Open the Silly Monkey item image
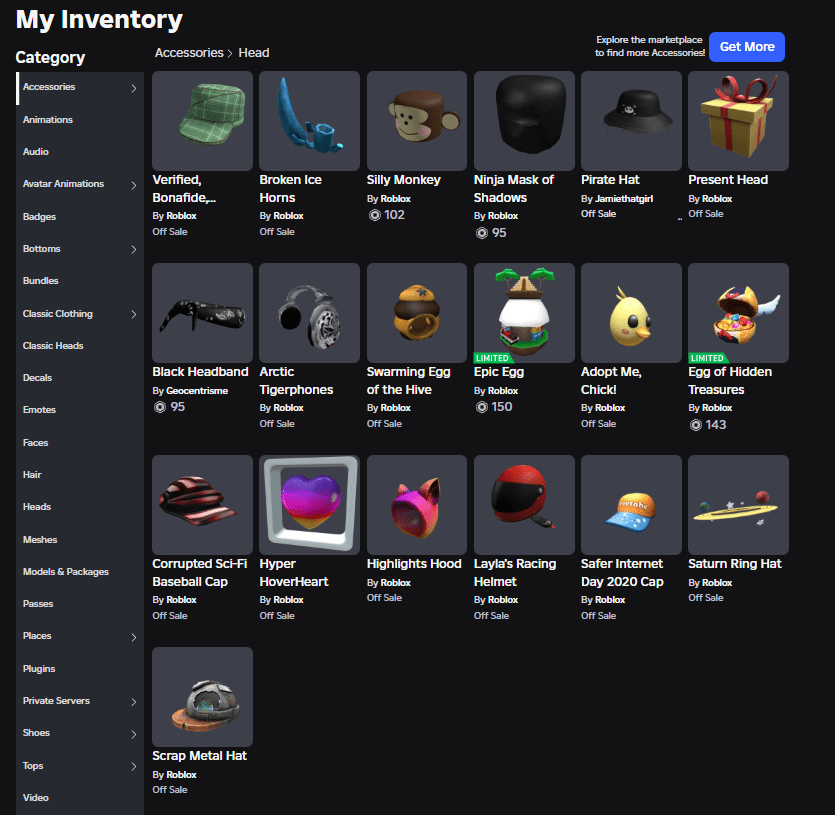 point(417,121)
